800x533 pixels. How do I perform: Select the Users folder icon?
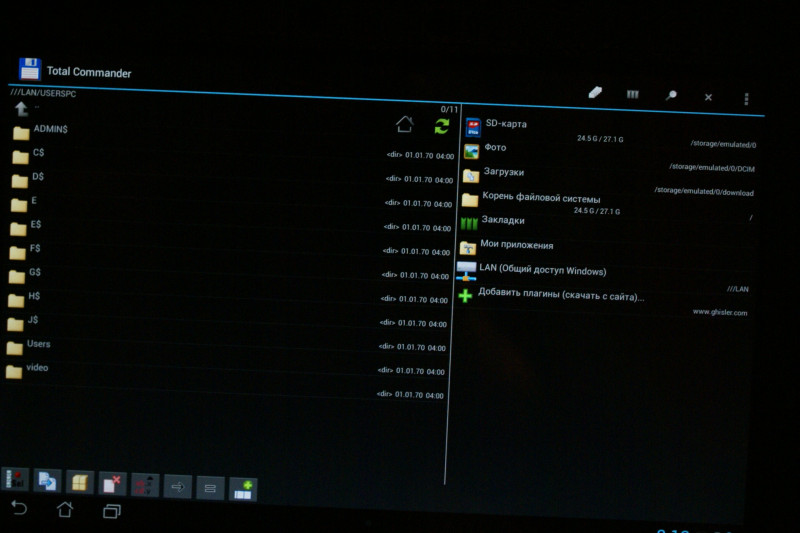point(14,348)
